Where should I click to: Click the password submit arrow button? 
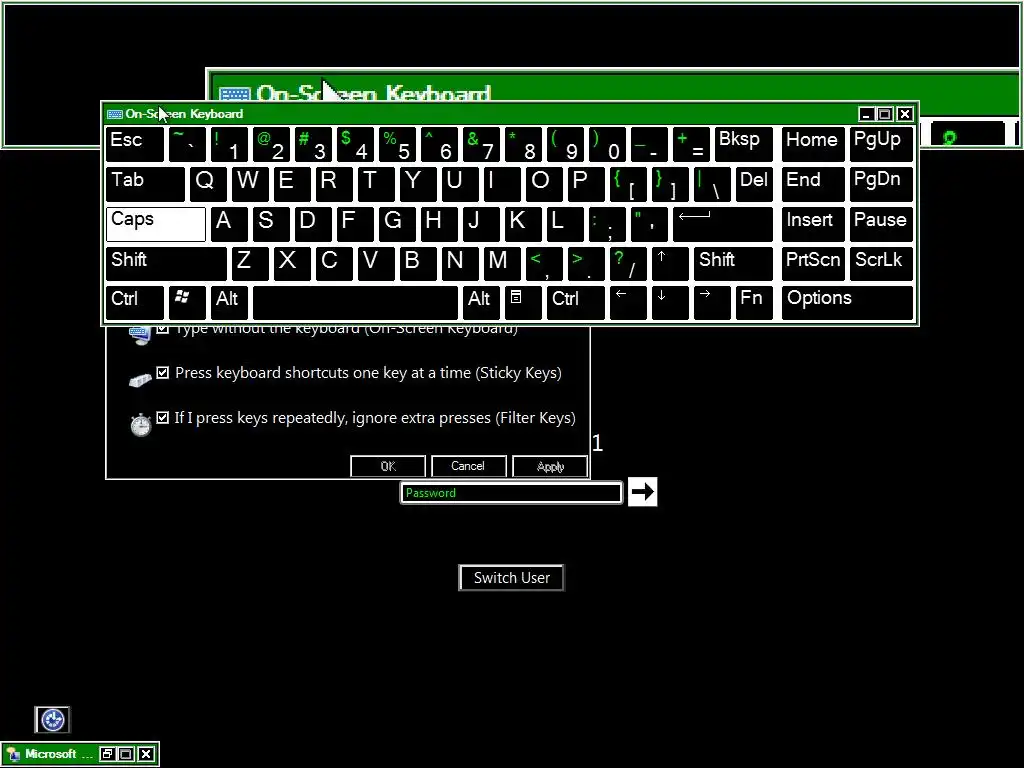coord(643,492)
